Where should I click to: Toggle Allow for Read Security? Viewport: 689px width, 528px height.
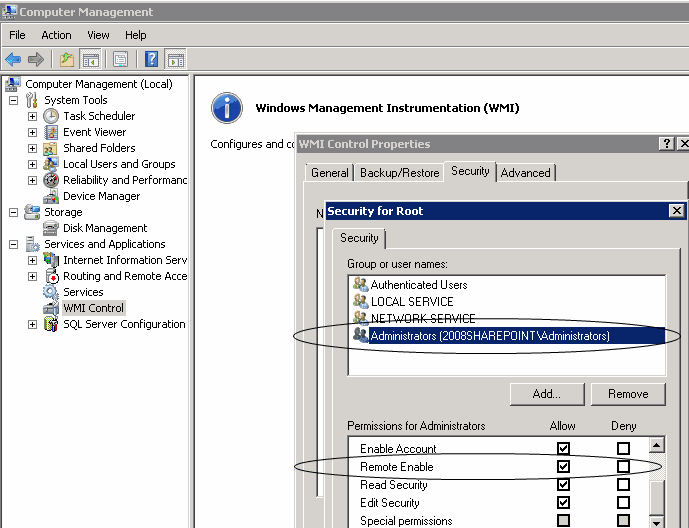pyautogui.click(x=563, y=485)
